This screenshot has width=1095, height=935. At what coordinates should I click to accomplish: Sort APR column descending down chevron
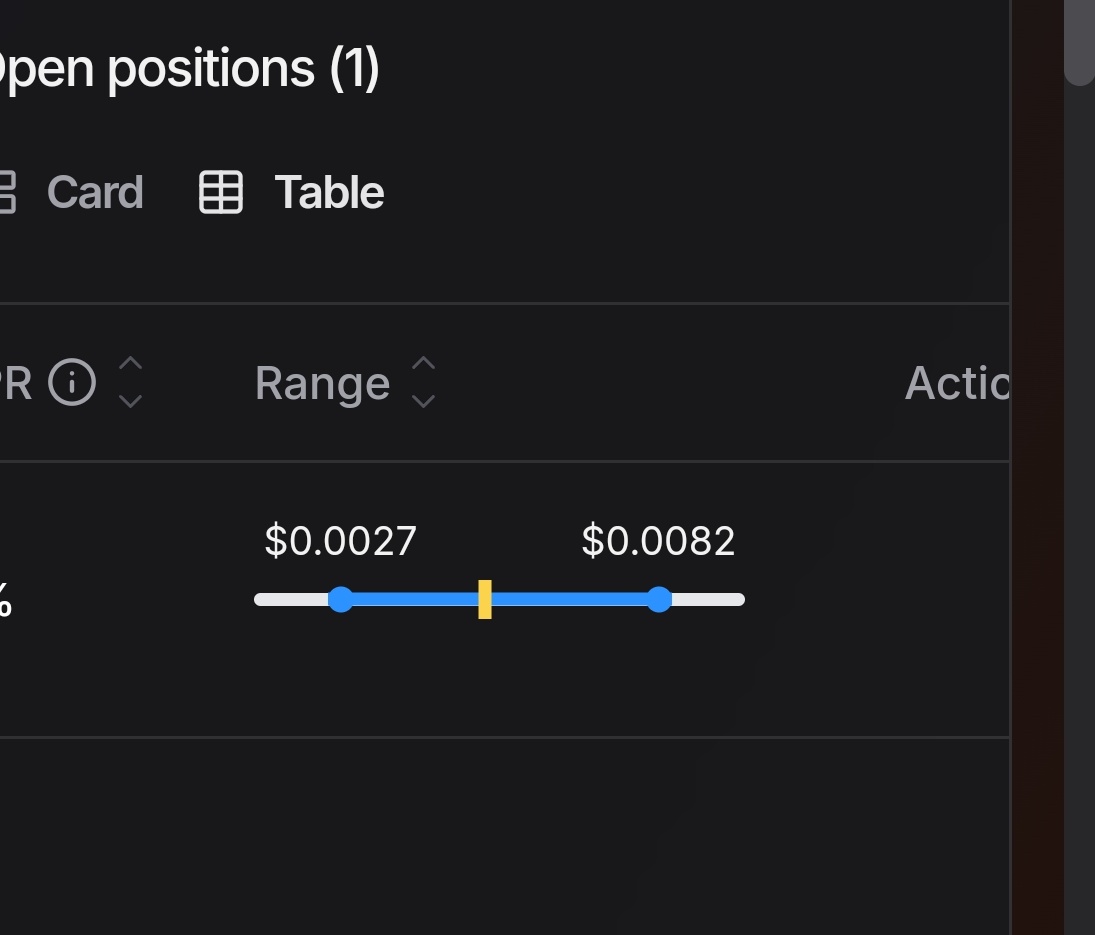[x=131, y=401]
